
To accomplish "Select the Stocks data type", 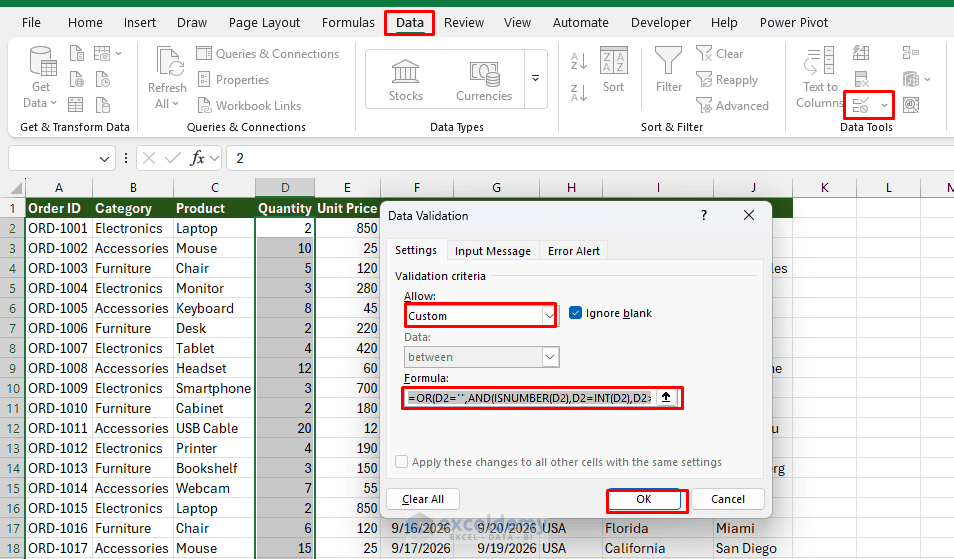I will point(406,80).
